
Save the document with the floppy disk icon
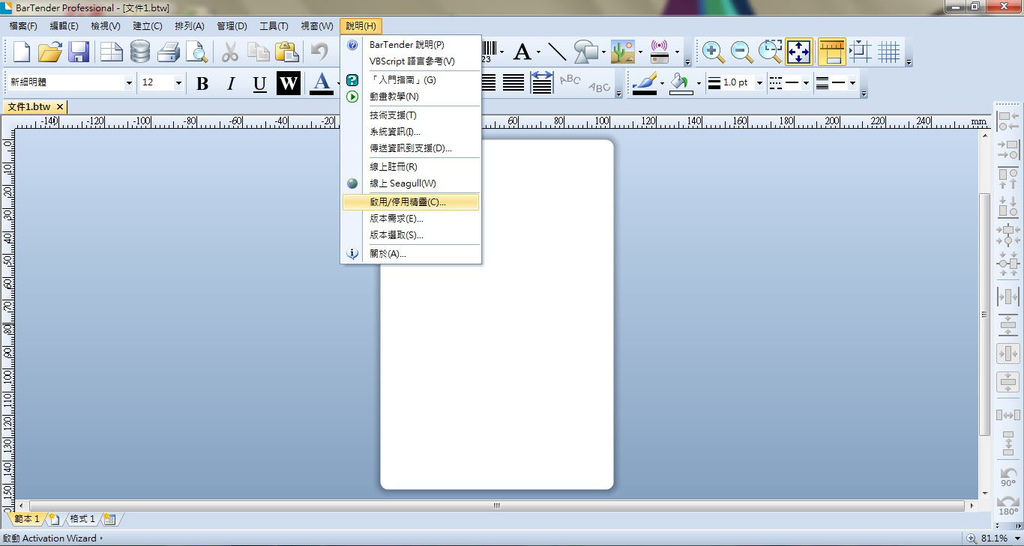click(79, 52)
